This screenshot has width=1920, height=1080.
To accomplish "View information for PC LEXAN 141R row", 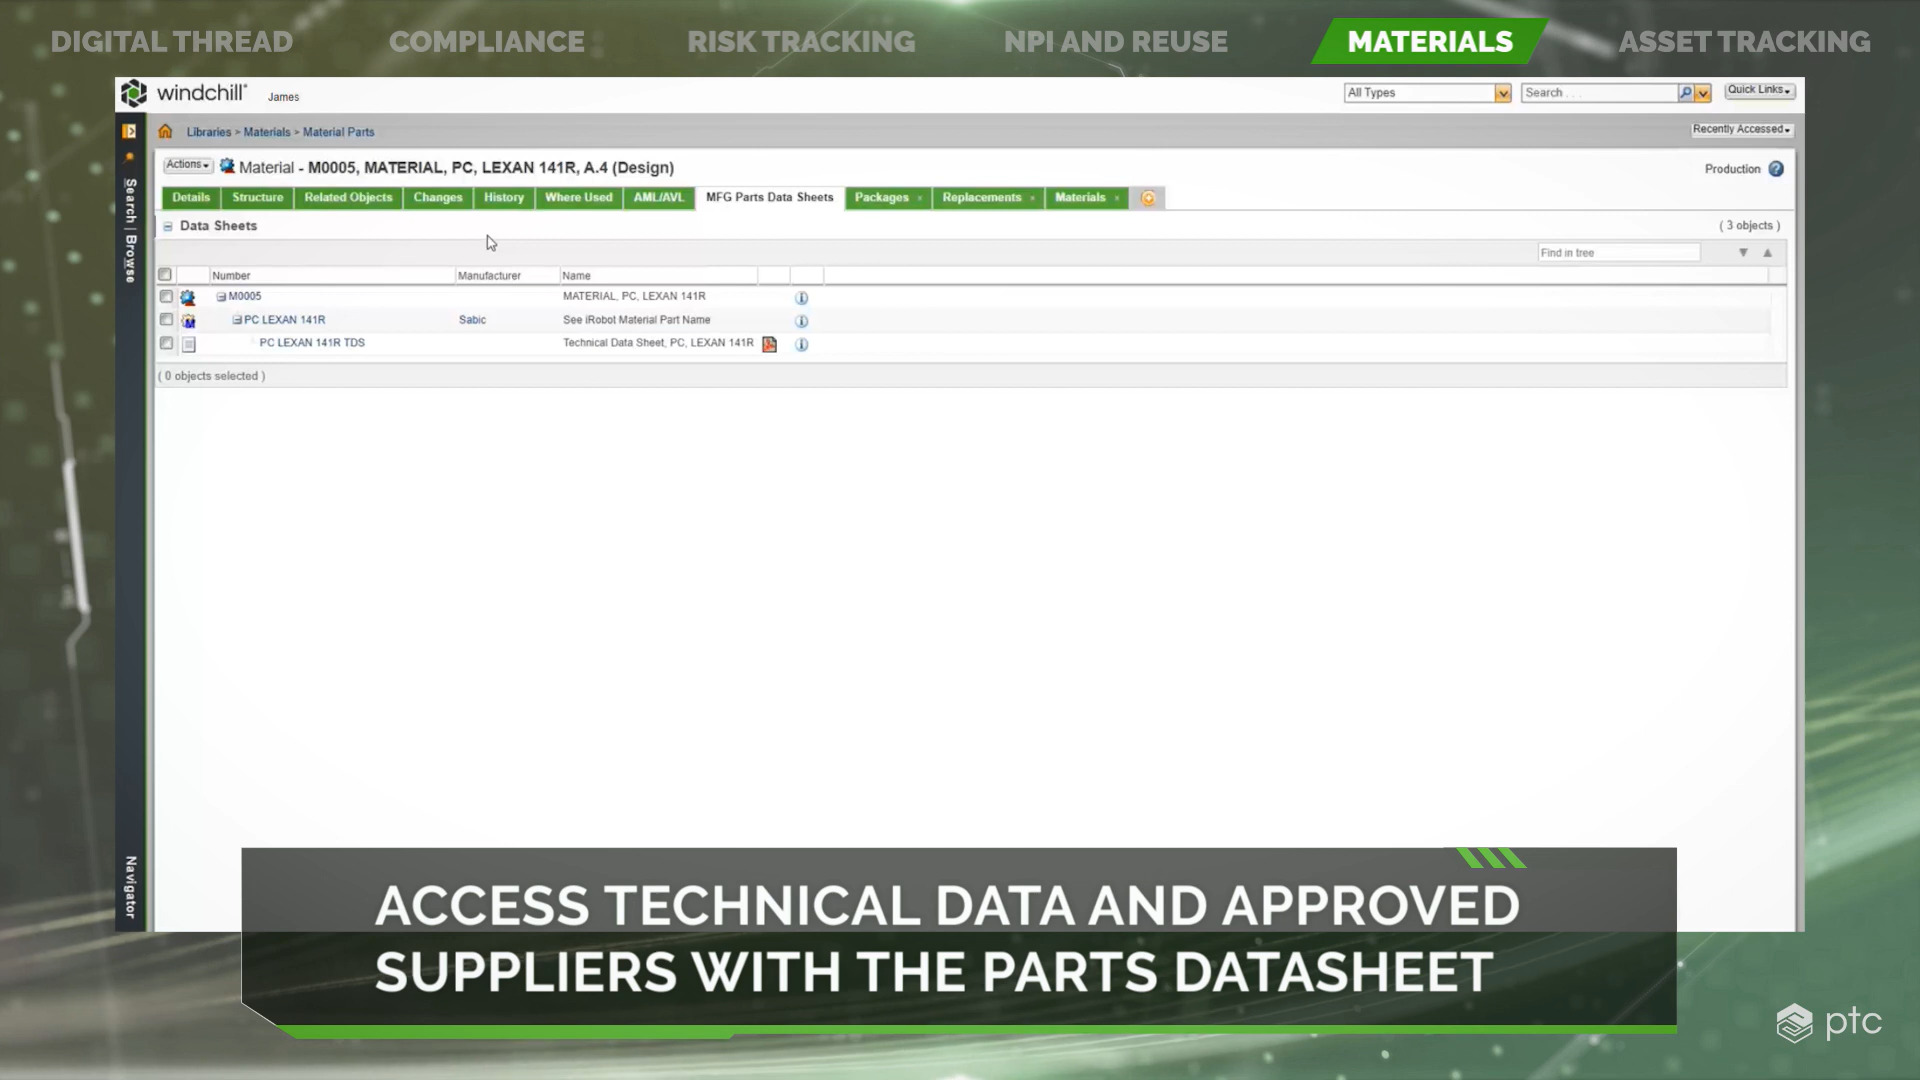I will (x=801, y=321).
